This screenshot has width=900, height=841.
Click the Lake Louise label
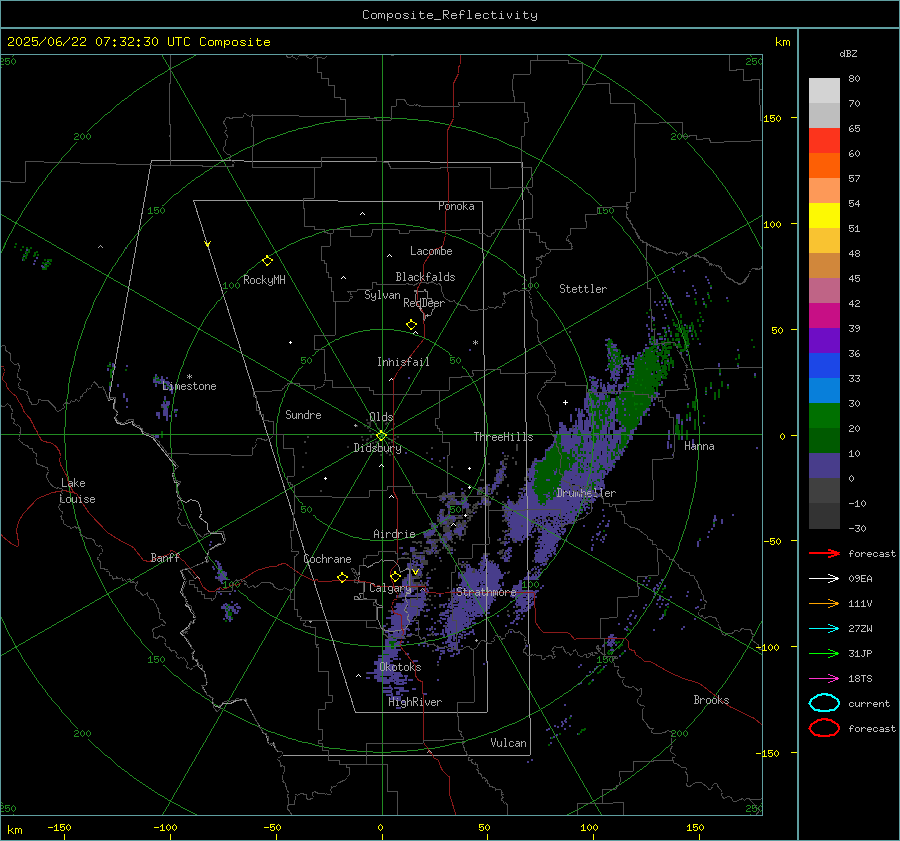click(x=77, y=491)
